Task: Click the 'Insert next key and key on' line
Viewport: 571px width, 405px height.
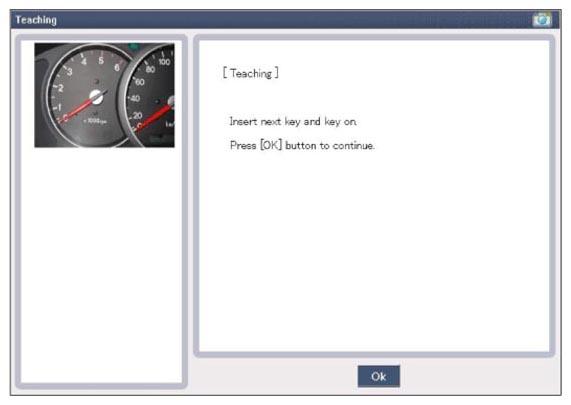Action: 293,121
